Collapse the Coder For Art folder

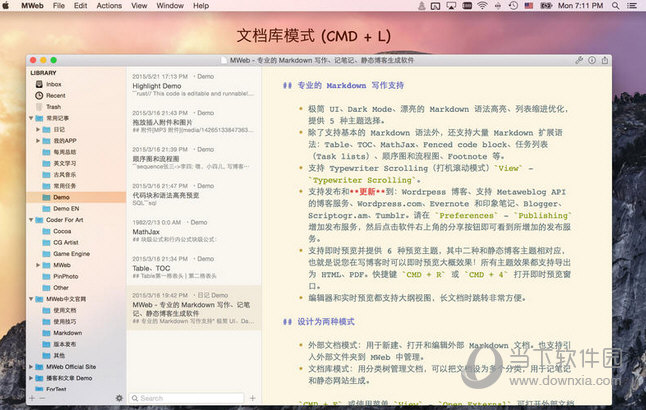31,220
